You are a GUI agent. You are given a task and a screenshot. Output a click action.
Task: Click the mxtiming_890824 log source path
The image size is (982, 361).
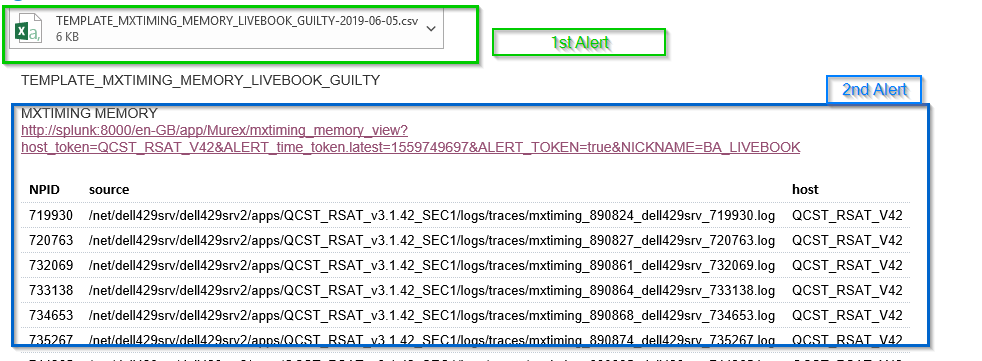click(x=432, y=216)
